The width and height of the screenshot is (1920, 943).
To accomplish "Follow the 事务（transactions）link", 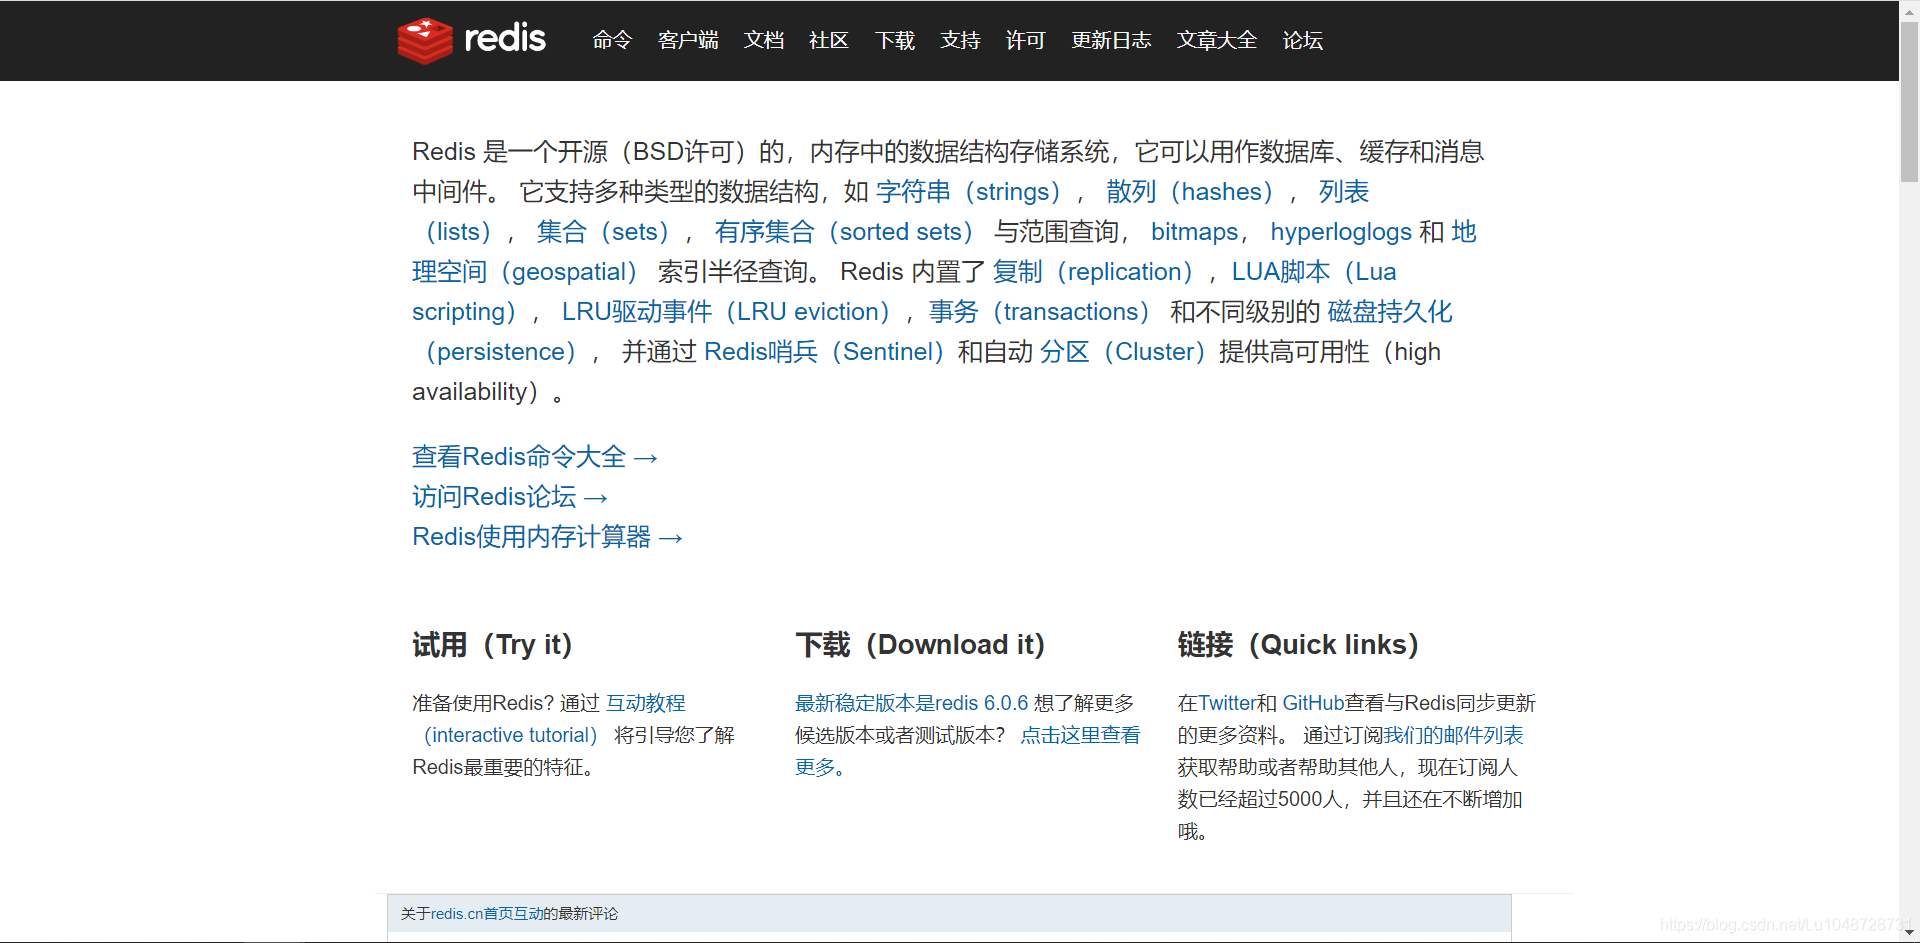I will point(1040,311).
